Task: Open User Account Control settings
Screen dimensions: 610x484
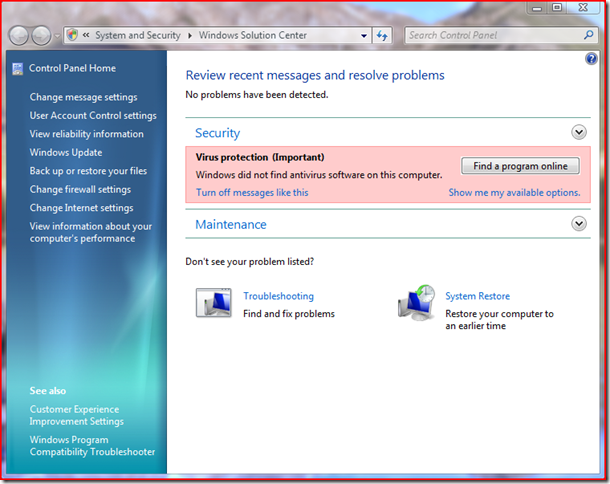Action: 93,116
